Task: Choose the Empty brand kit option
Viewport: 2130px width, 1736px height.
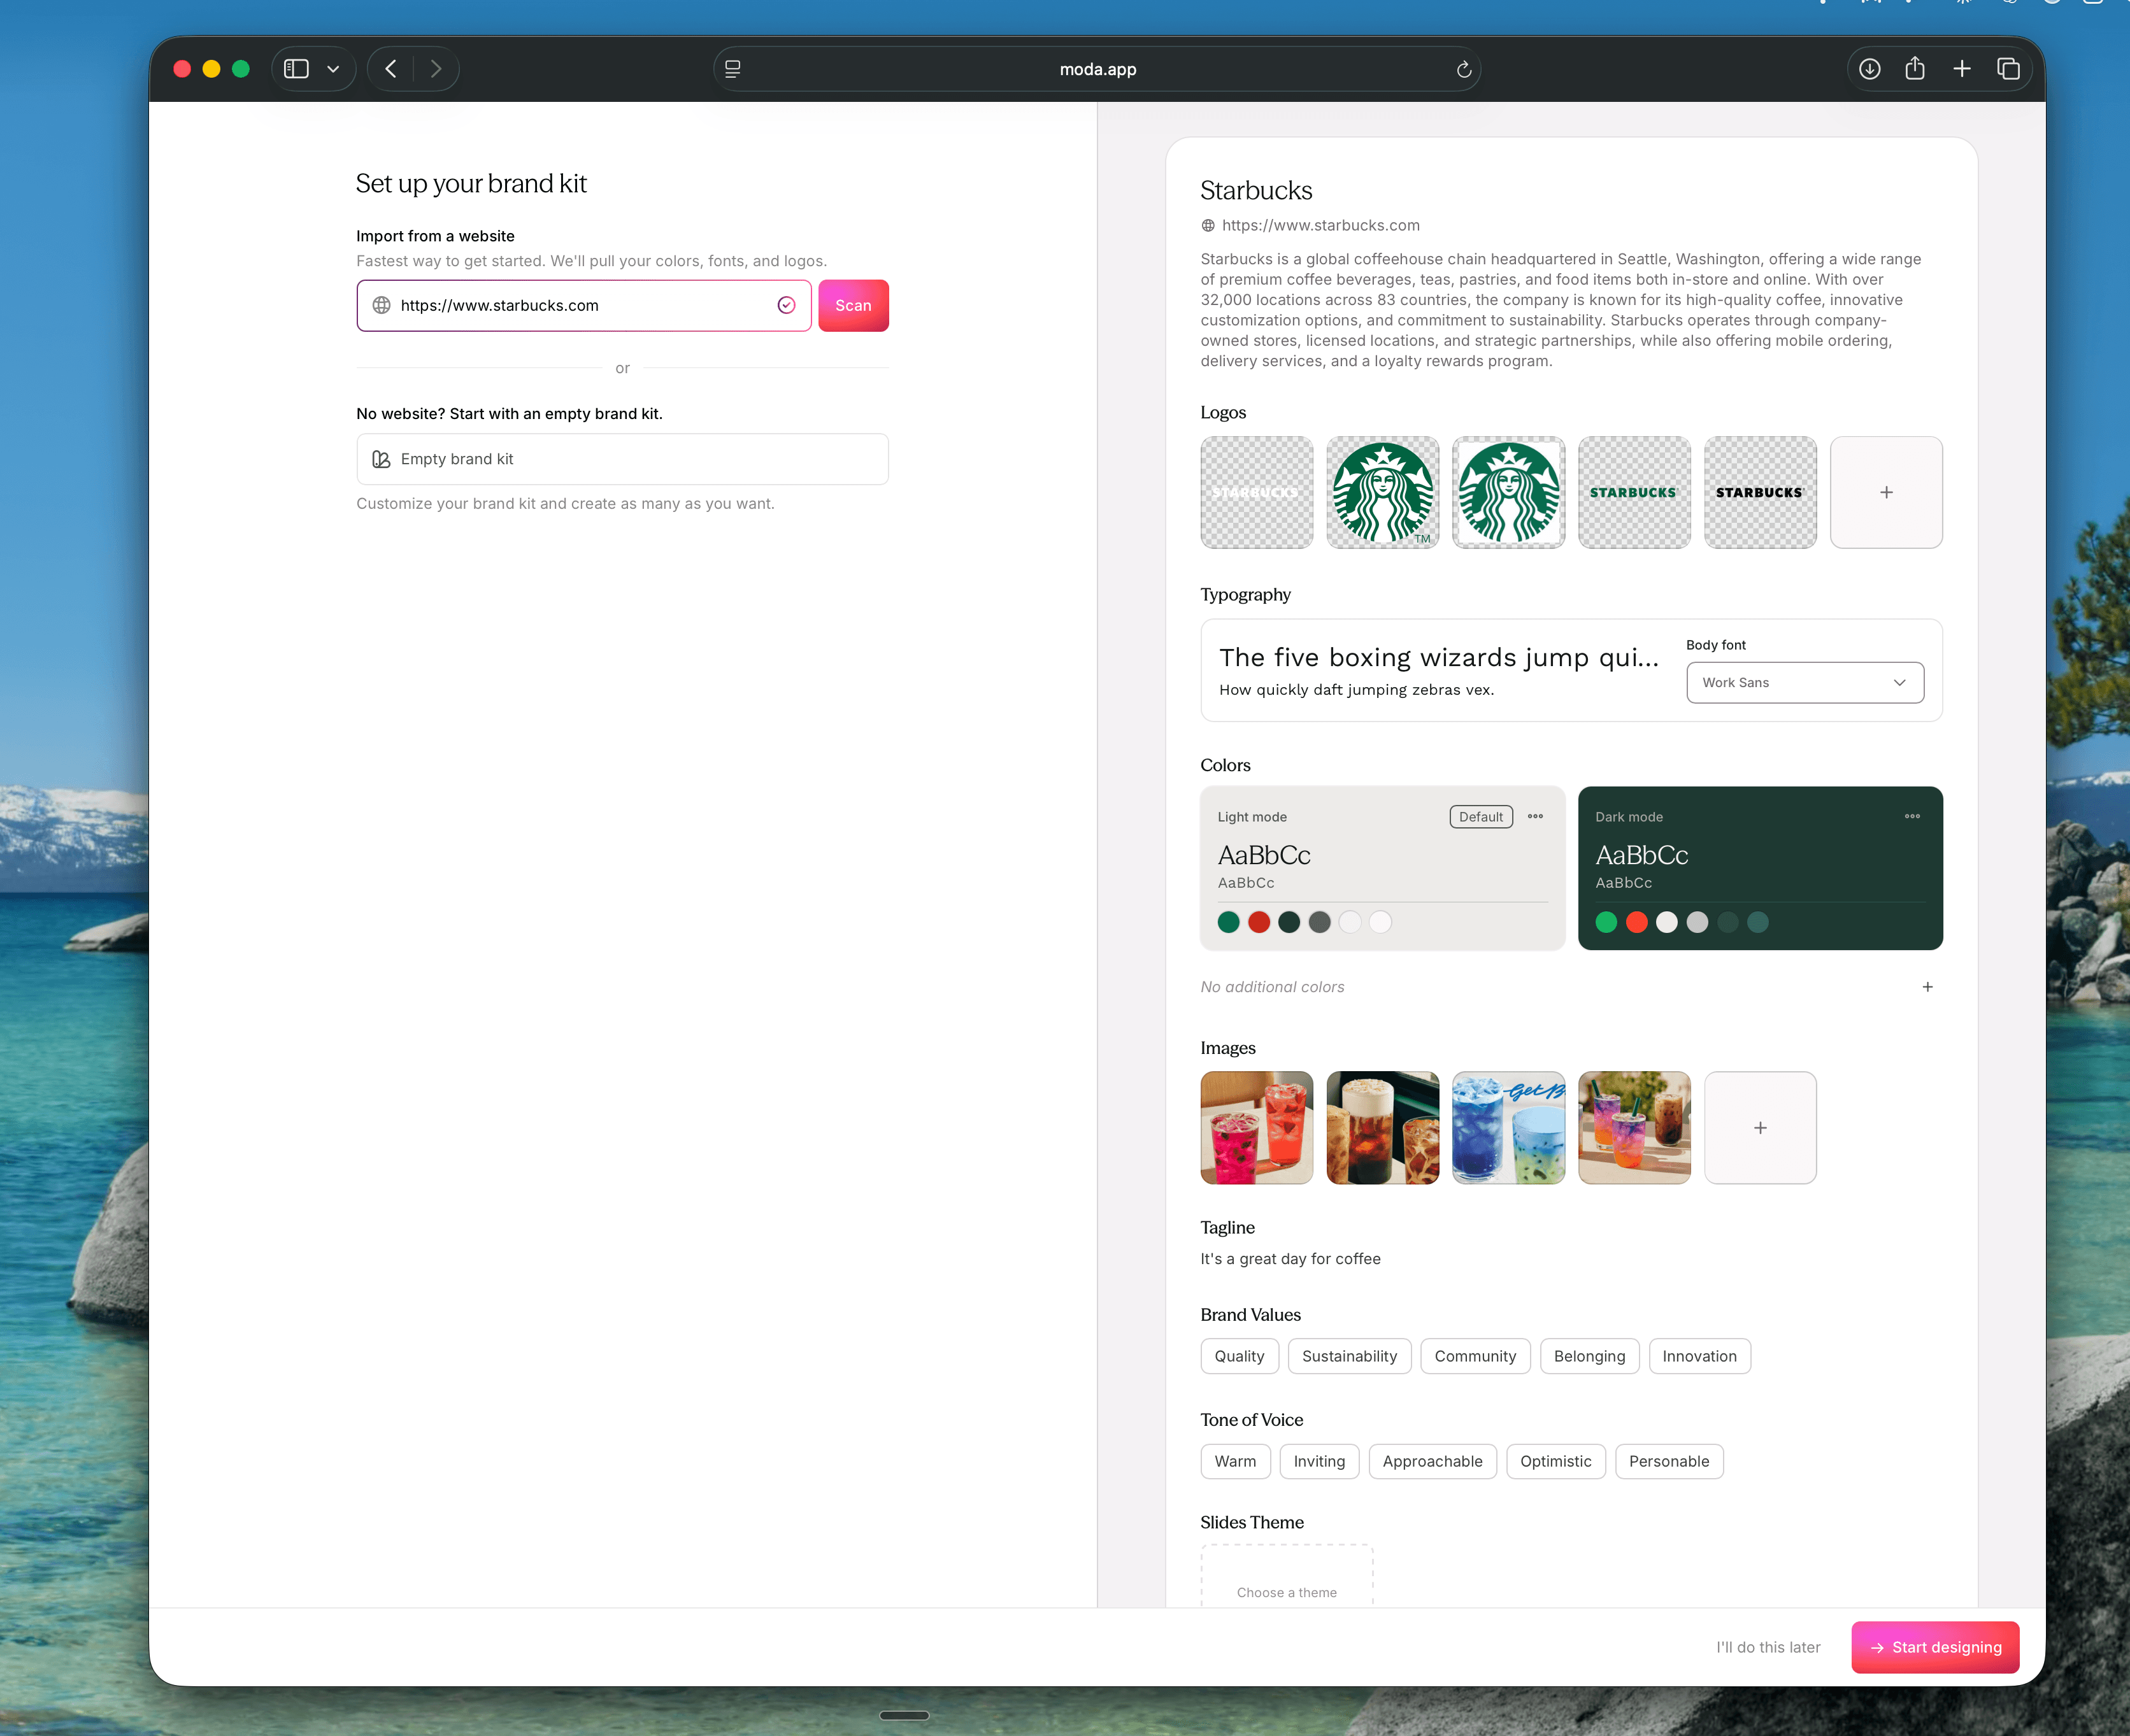Action: pos(622,459)
